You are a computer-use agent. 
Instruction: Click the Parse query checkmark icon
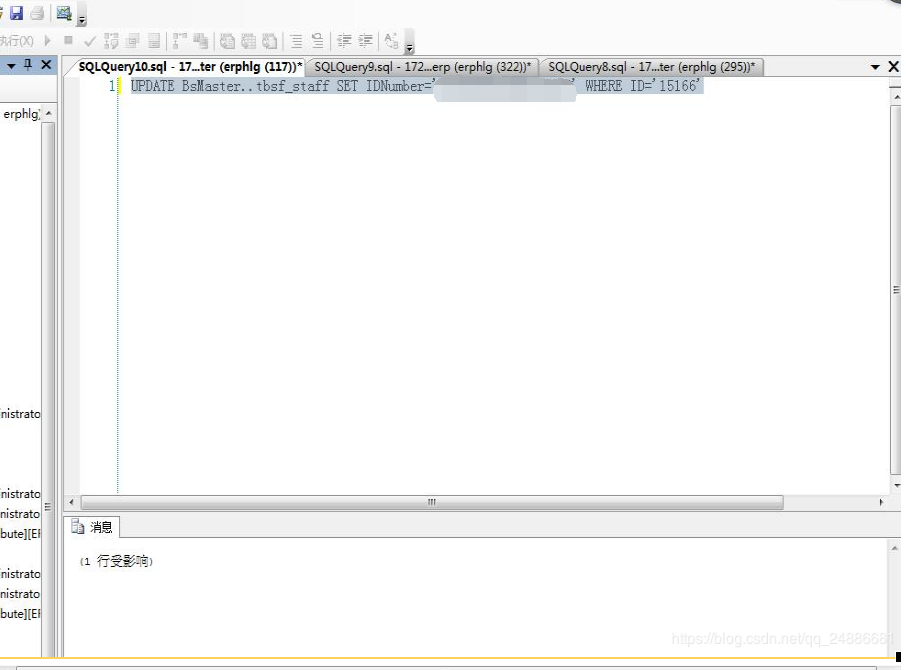tap(89, 40)
